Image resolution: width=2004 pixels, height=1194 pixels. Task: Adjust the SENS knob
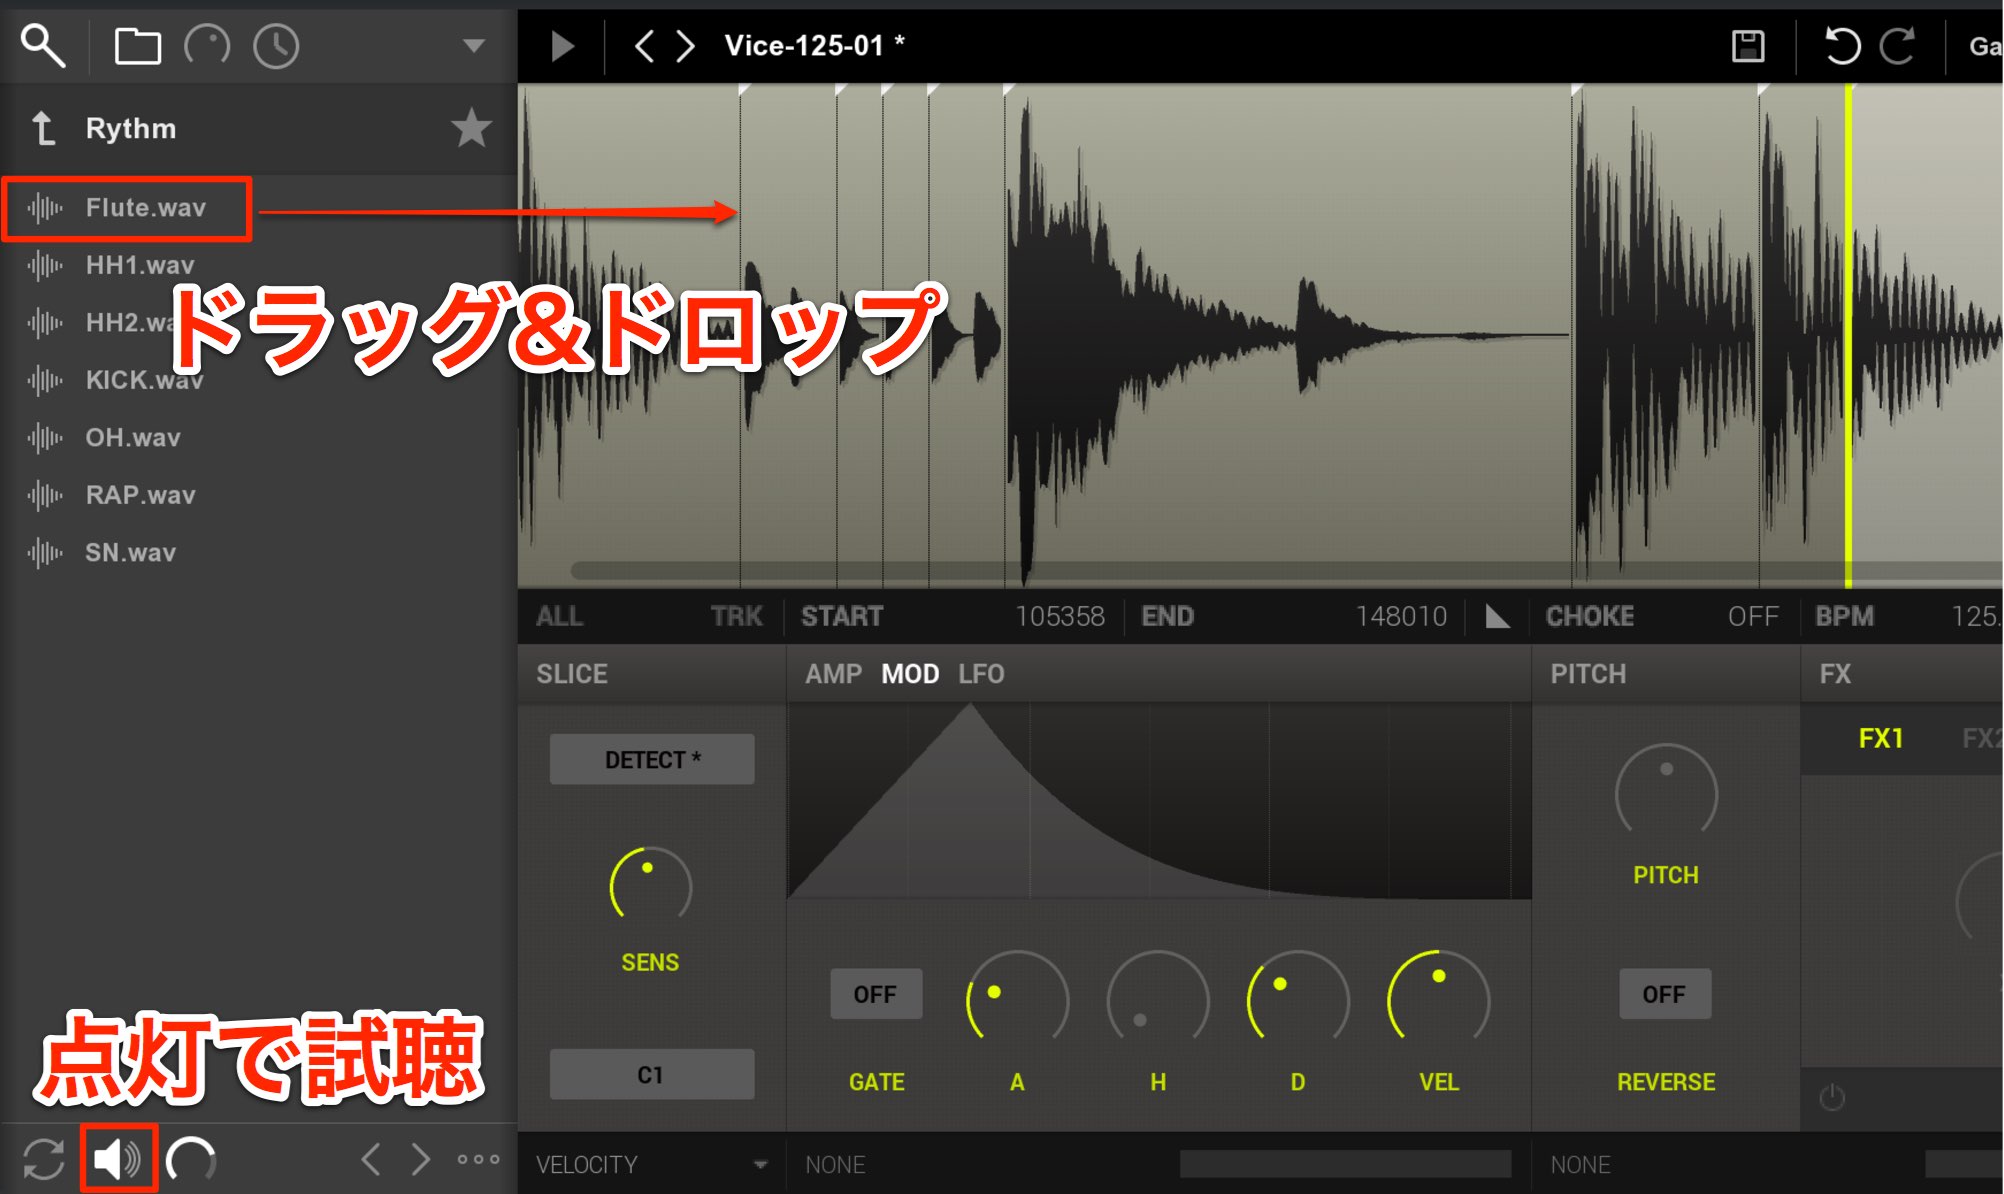tap(650, 886)
